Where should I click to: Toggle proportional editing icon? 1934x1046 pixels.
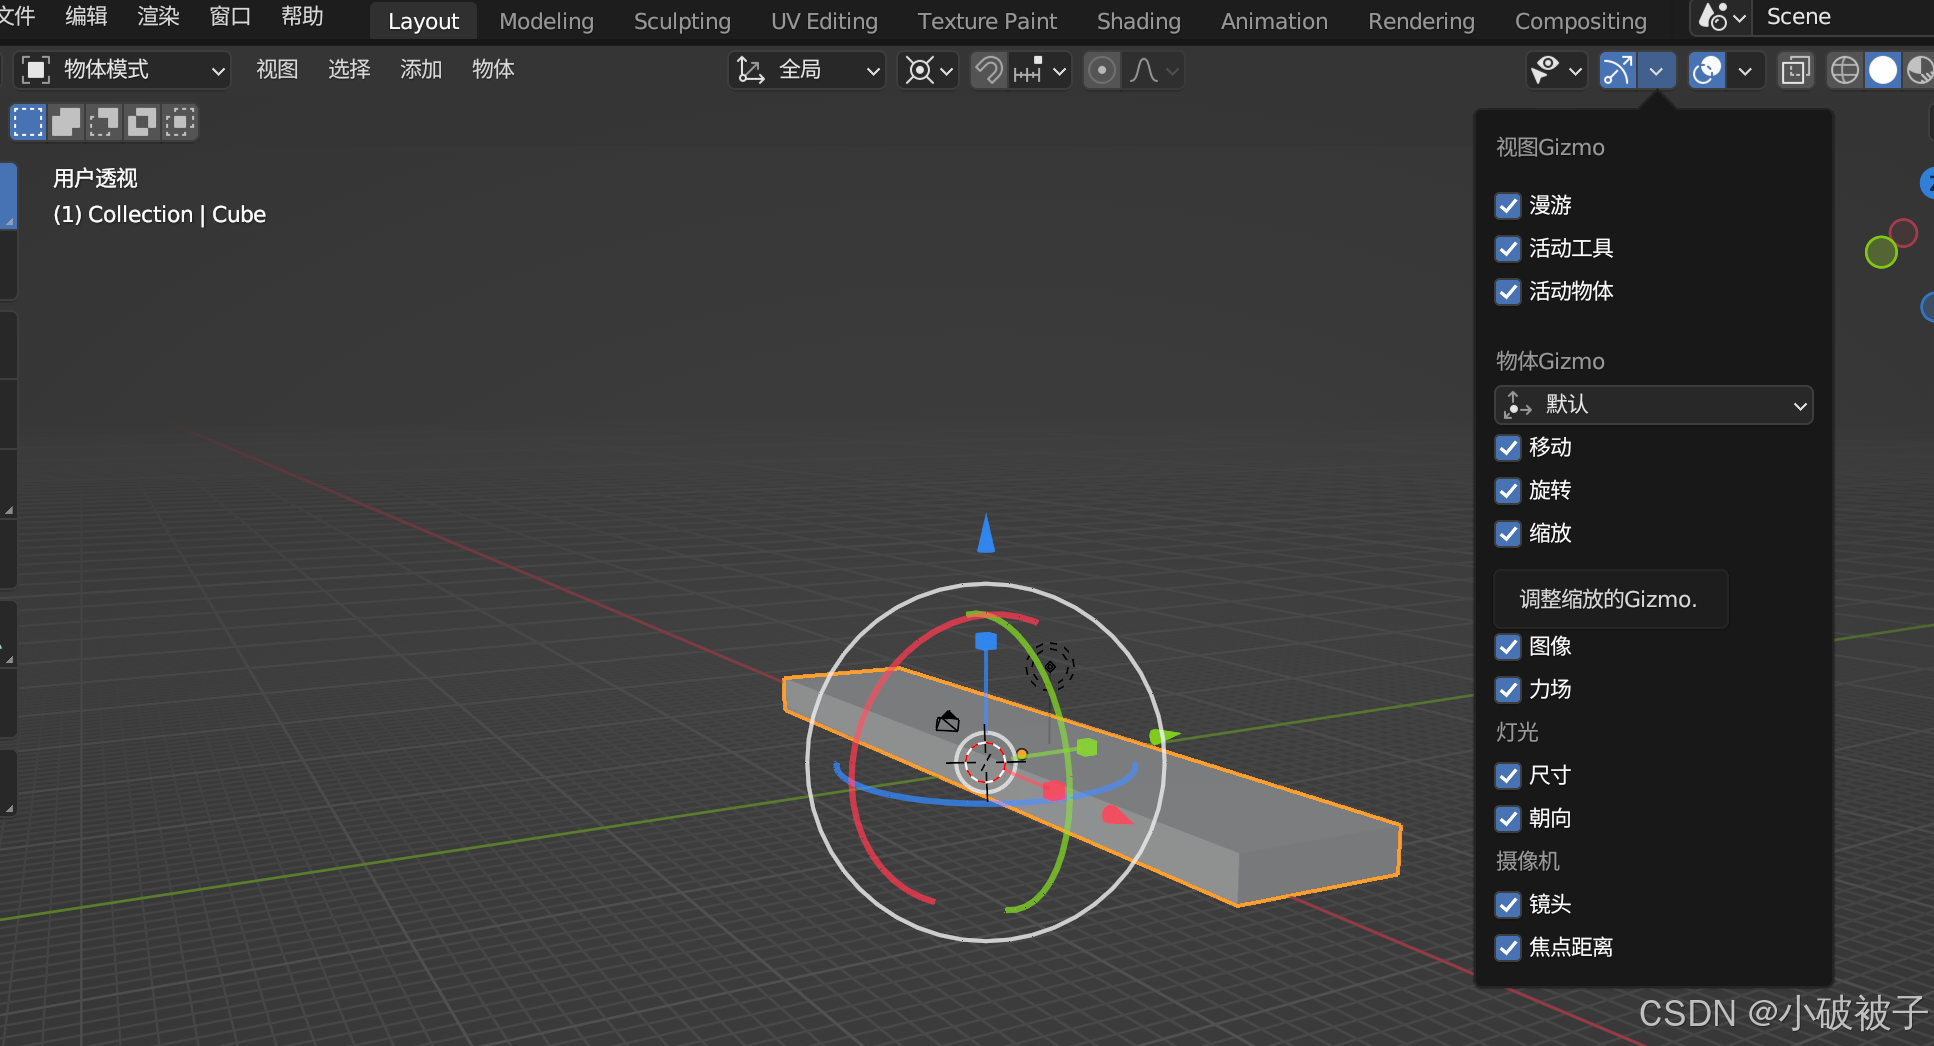coord(1102,70)
